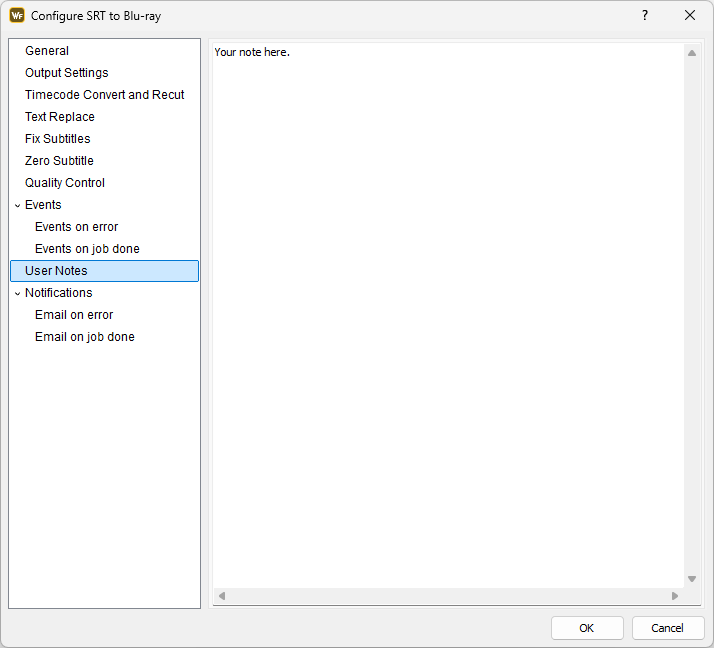The image size is (714, 648).
Task: Click the scroll up arrow in notes
Action: pos(691,53)
